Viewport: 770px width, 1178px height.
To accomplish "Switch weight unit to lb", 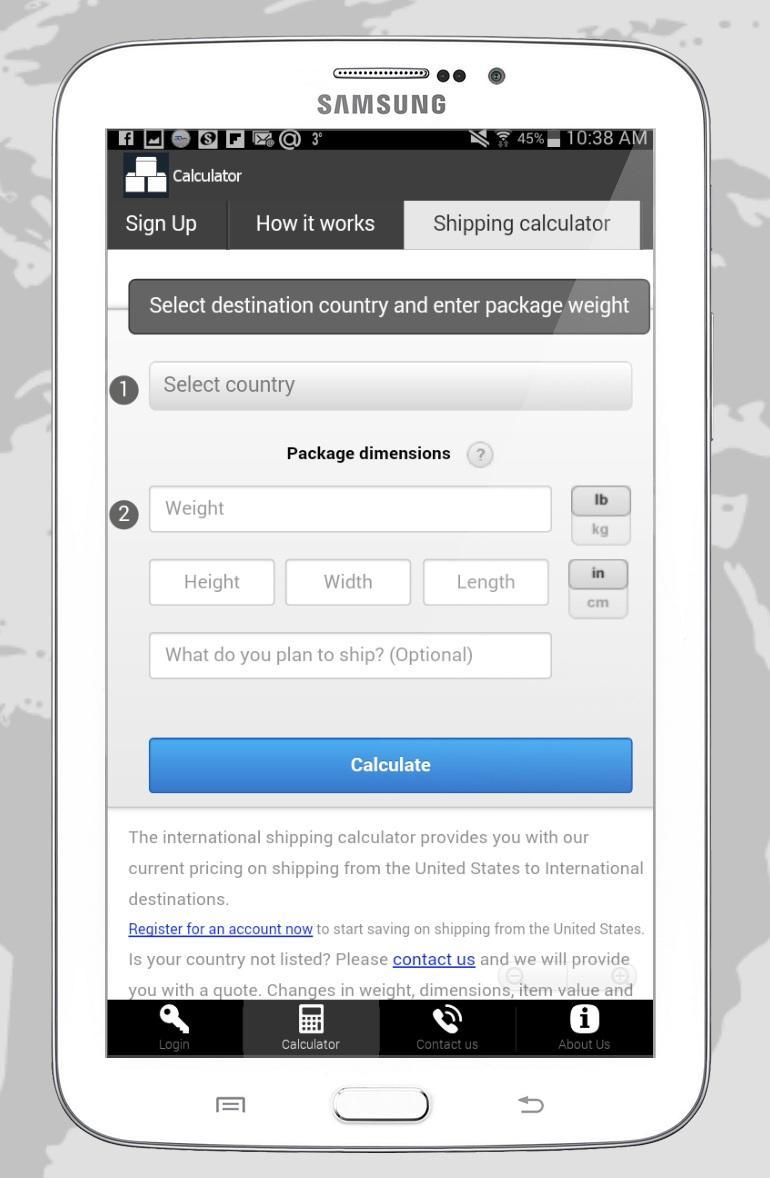I will (x=600, y=500).
